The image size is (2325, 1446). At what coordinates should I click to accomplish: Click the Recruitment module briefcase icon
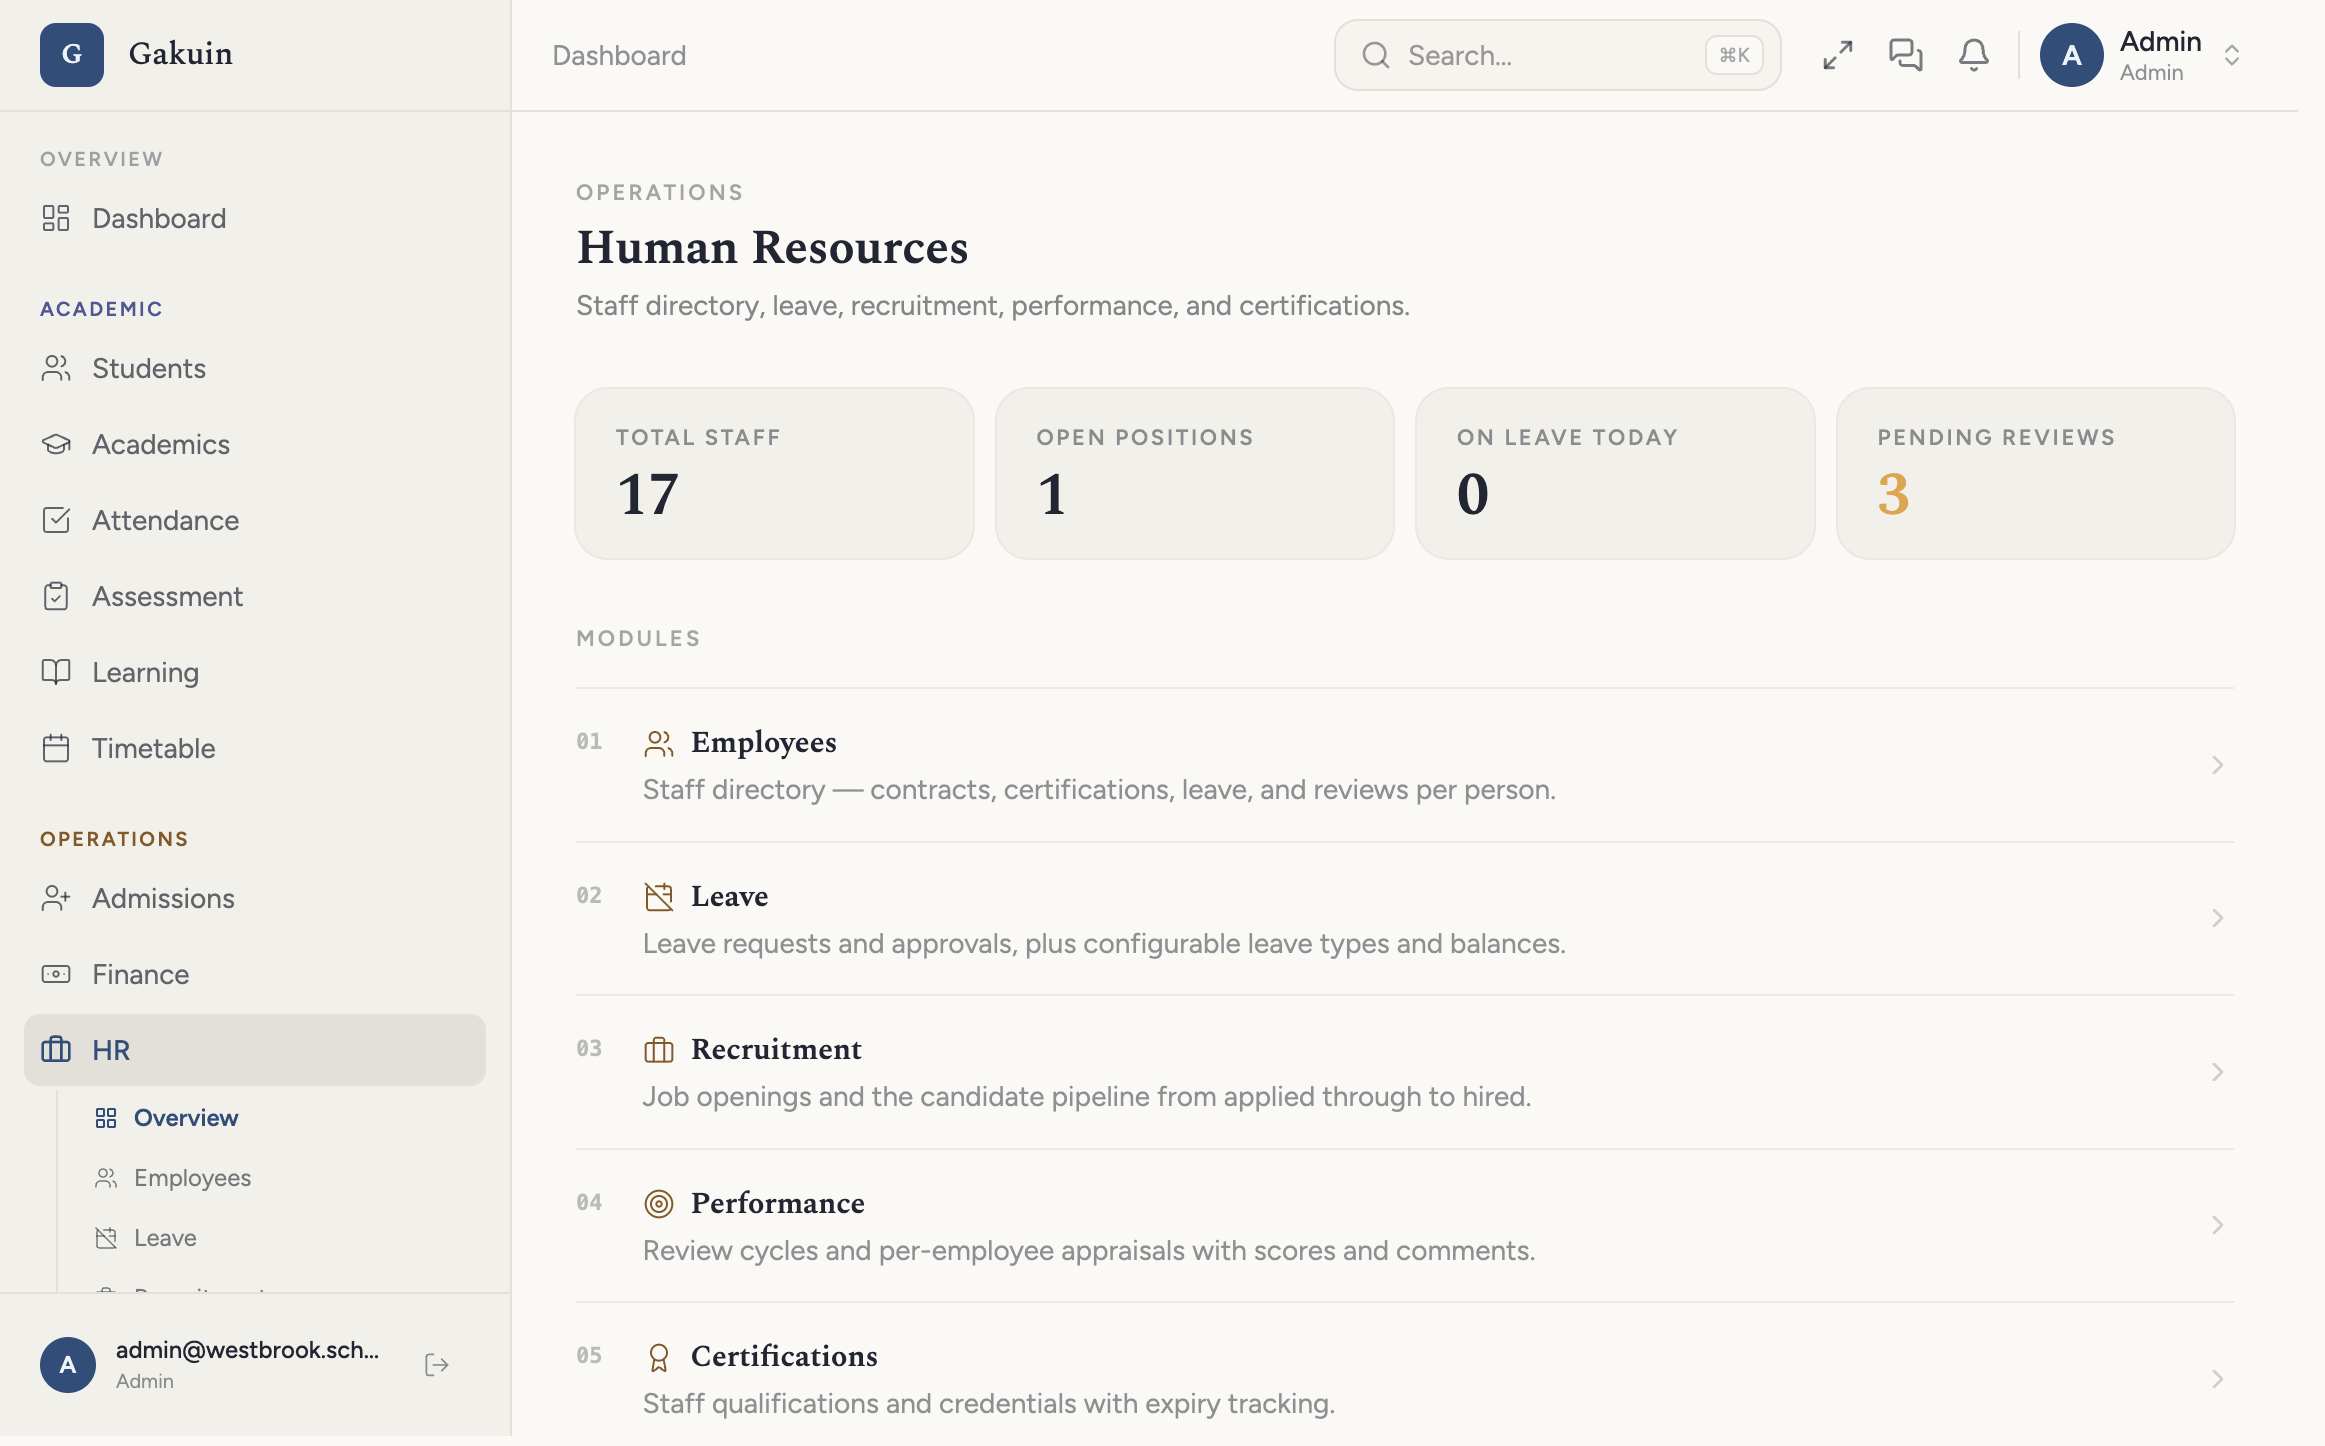(659, 1050)
